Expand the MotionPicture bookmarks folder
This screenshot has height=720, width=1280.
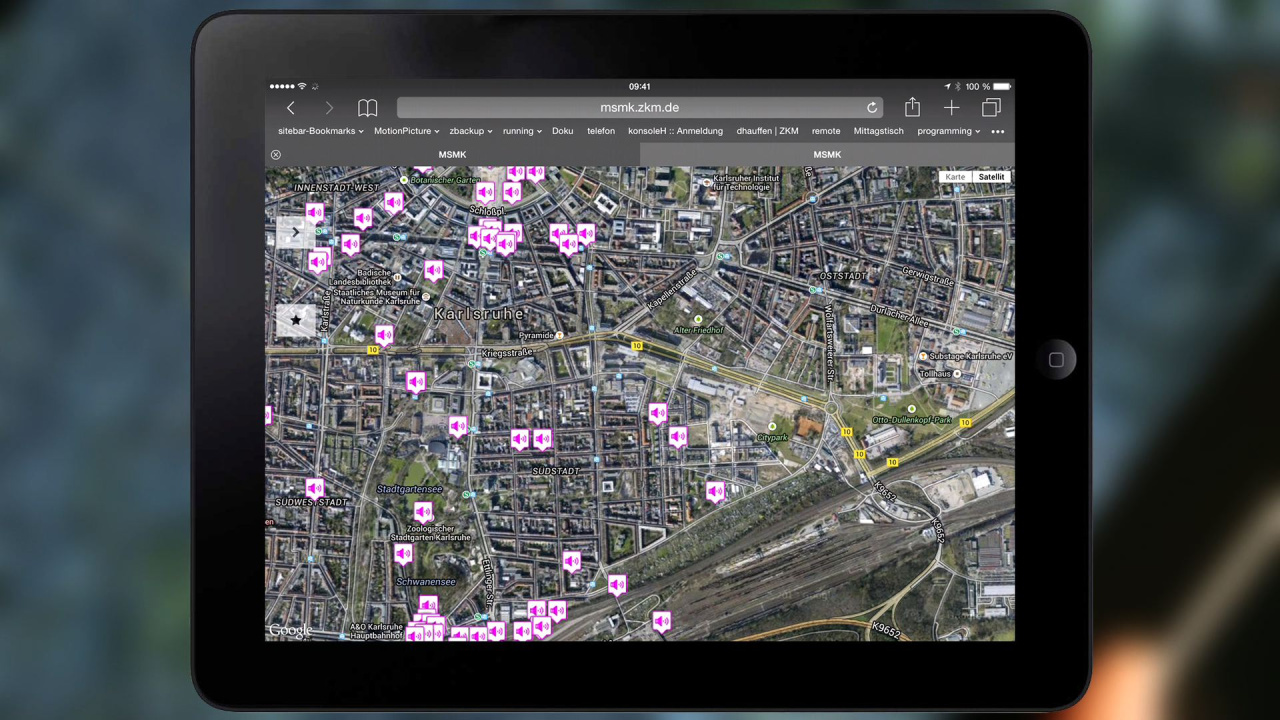click(406, 131)
